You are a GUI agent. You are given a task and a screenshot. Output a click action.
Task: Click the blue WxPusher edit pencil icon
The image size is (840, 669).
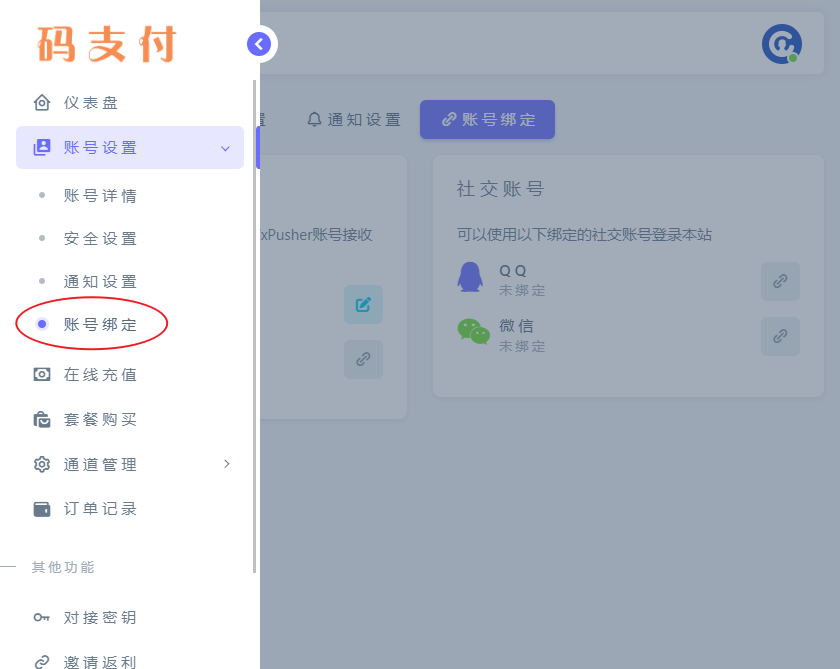363,304
